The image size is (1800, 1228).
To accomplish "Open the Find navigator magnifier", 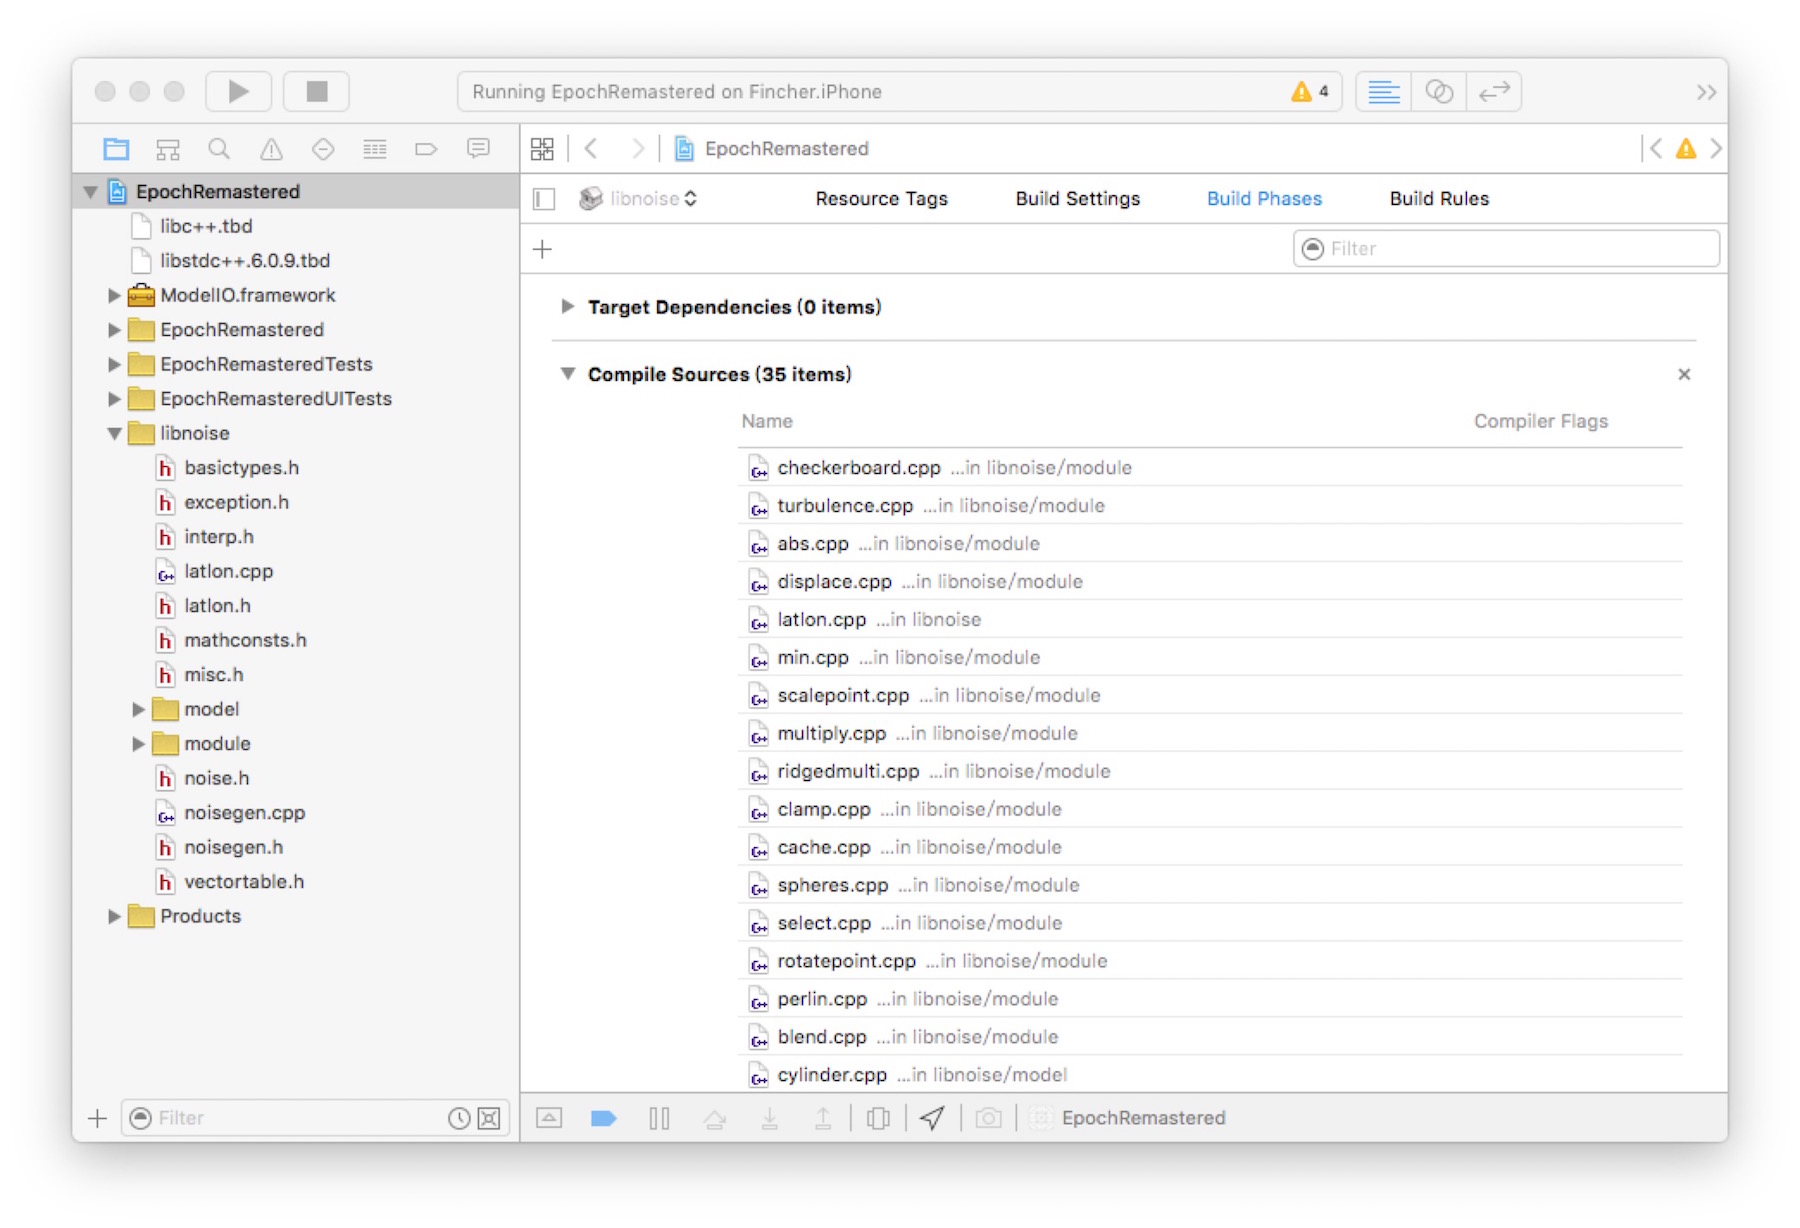I will coord(219,149).
